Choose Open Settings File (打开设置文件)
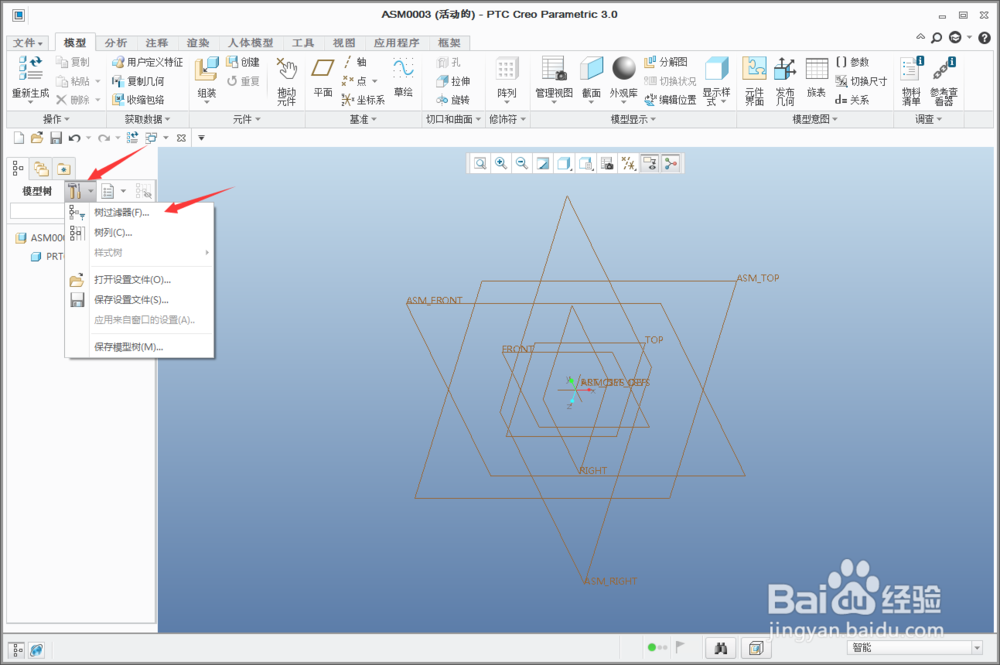This screenshot has width=1000, height=665. point(140,280)
